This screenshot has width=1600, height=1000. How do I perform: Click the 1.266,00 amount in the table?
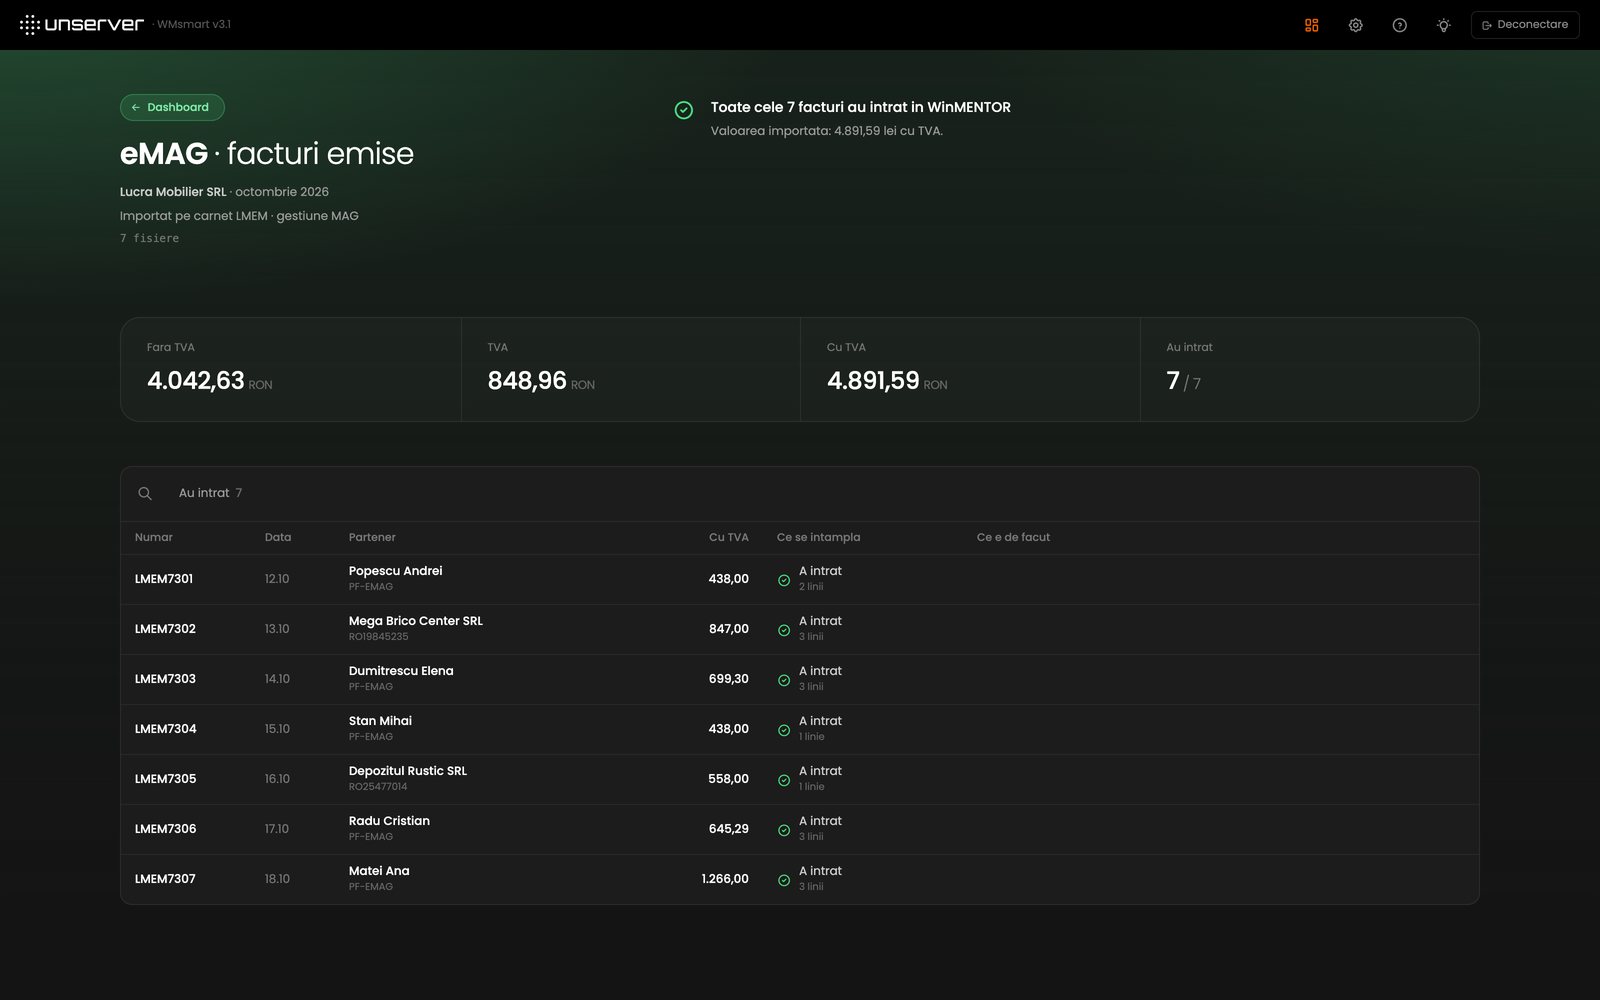click(x=725, y=879)
